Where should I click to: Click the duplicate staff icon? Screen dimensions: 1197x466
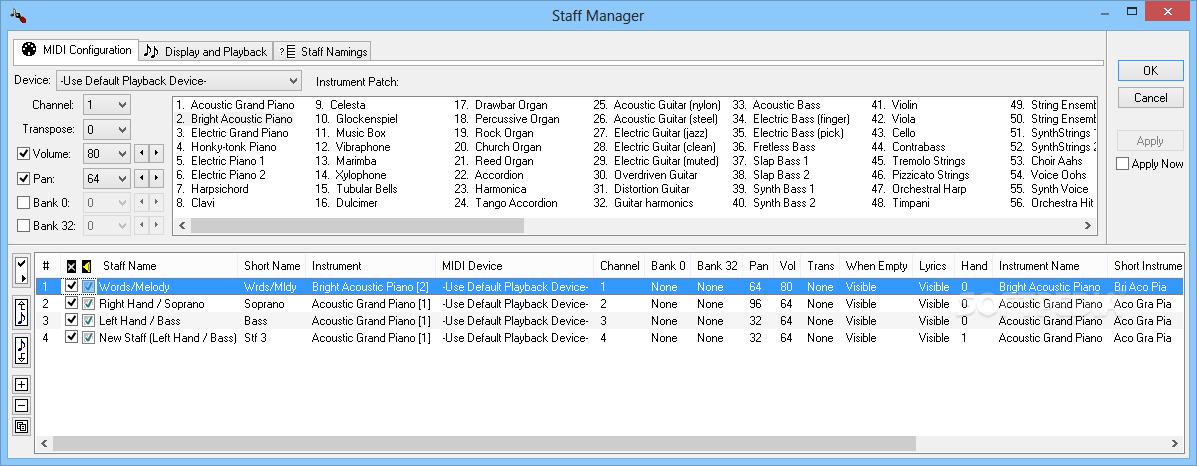point(21,427)
